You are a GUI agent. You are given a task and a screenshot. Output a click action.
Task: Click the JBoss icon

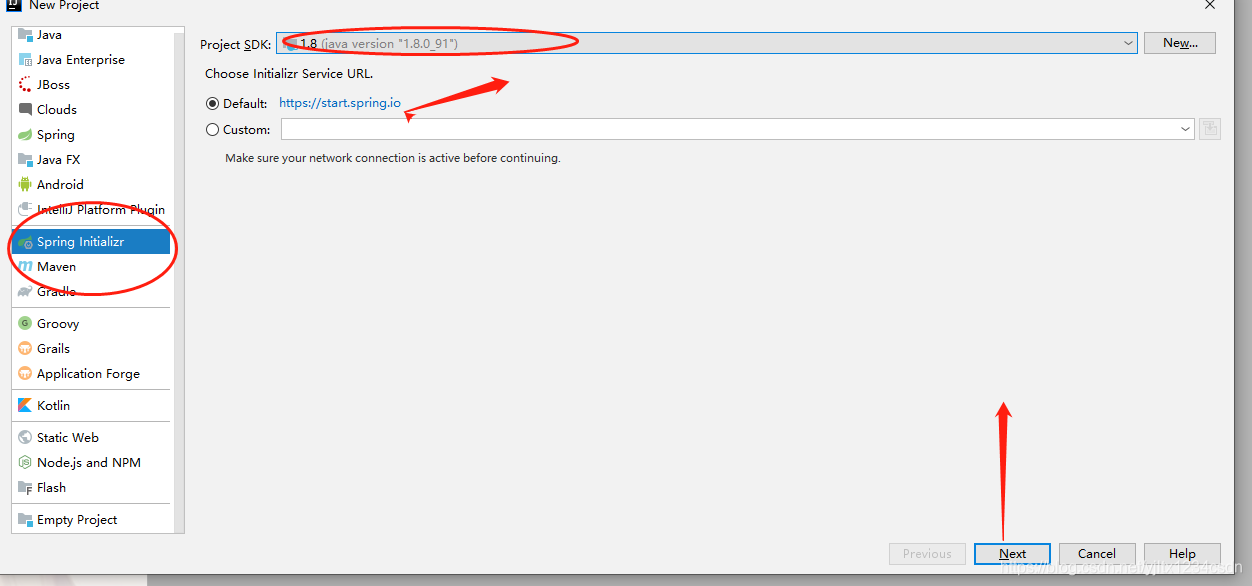(26, 85)
